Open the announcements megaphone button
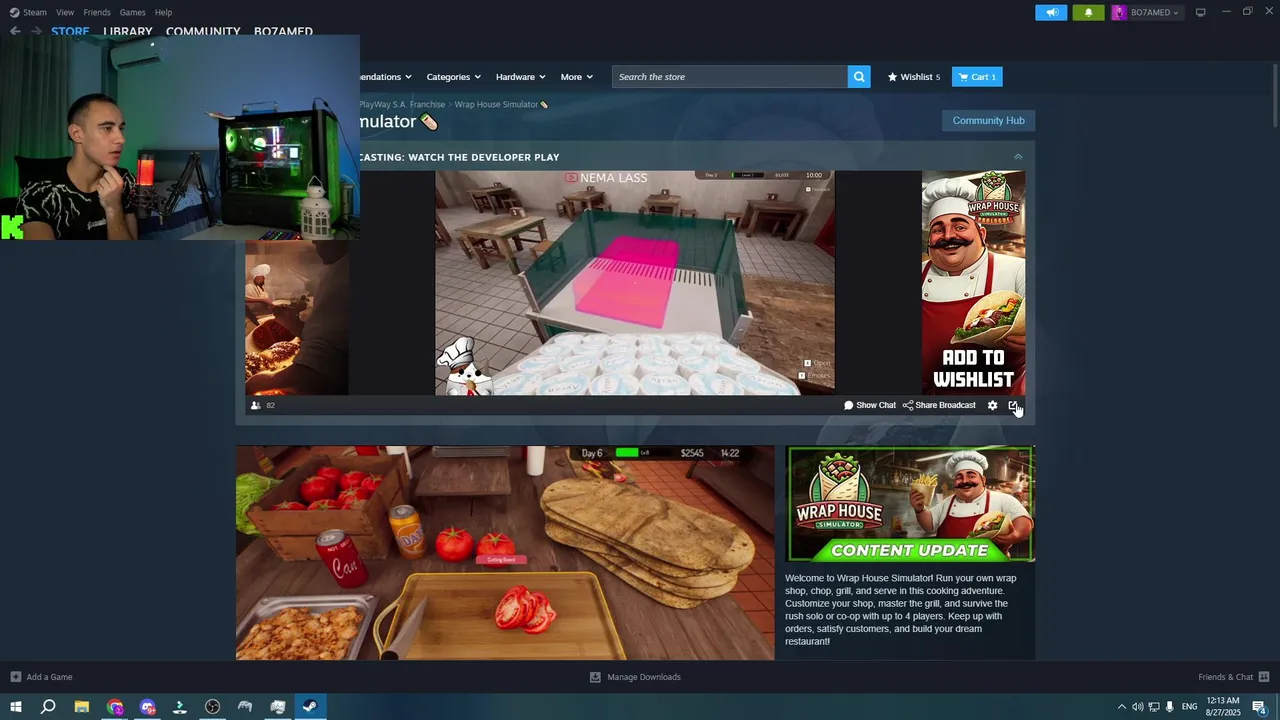This screenshot has width=1280, height=720. click(x=1051, y=12)
